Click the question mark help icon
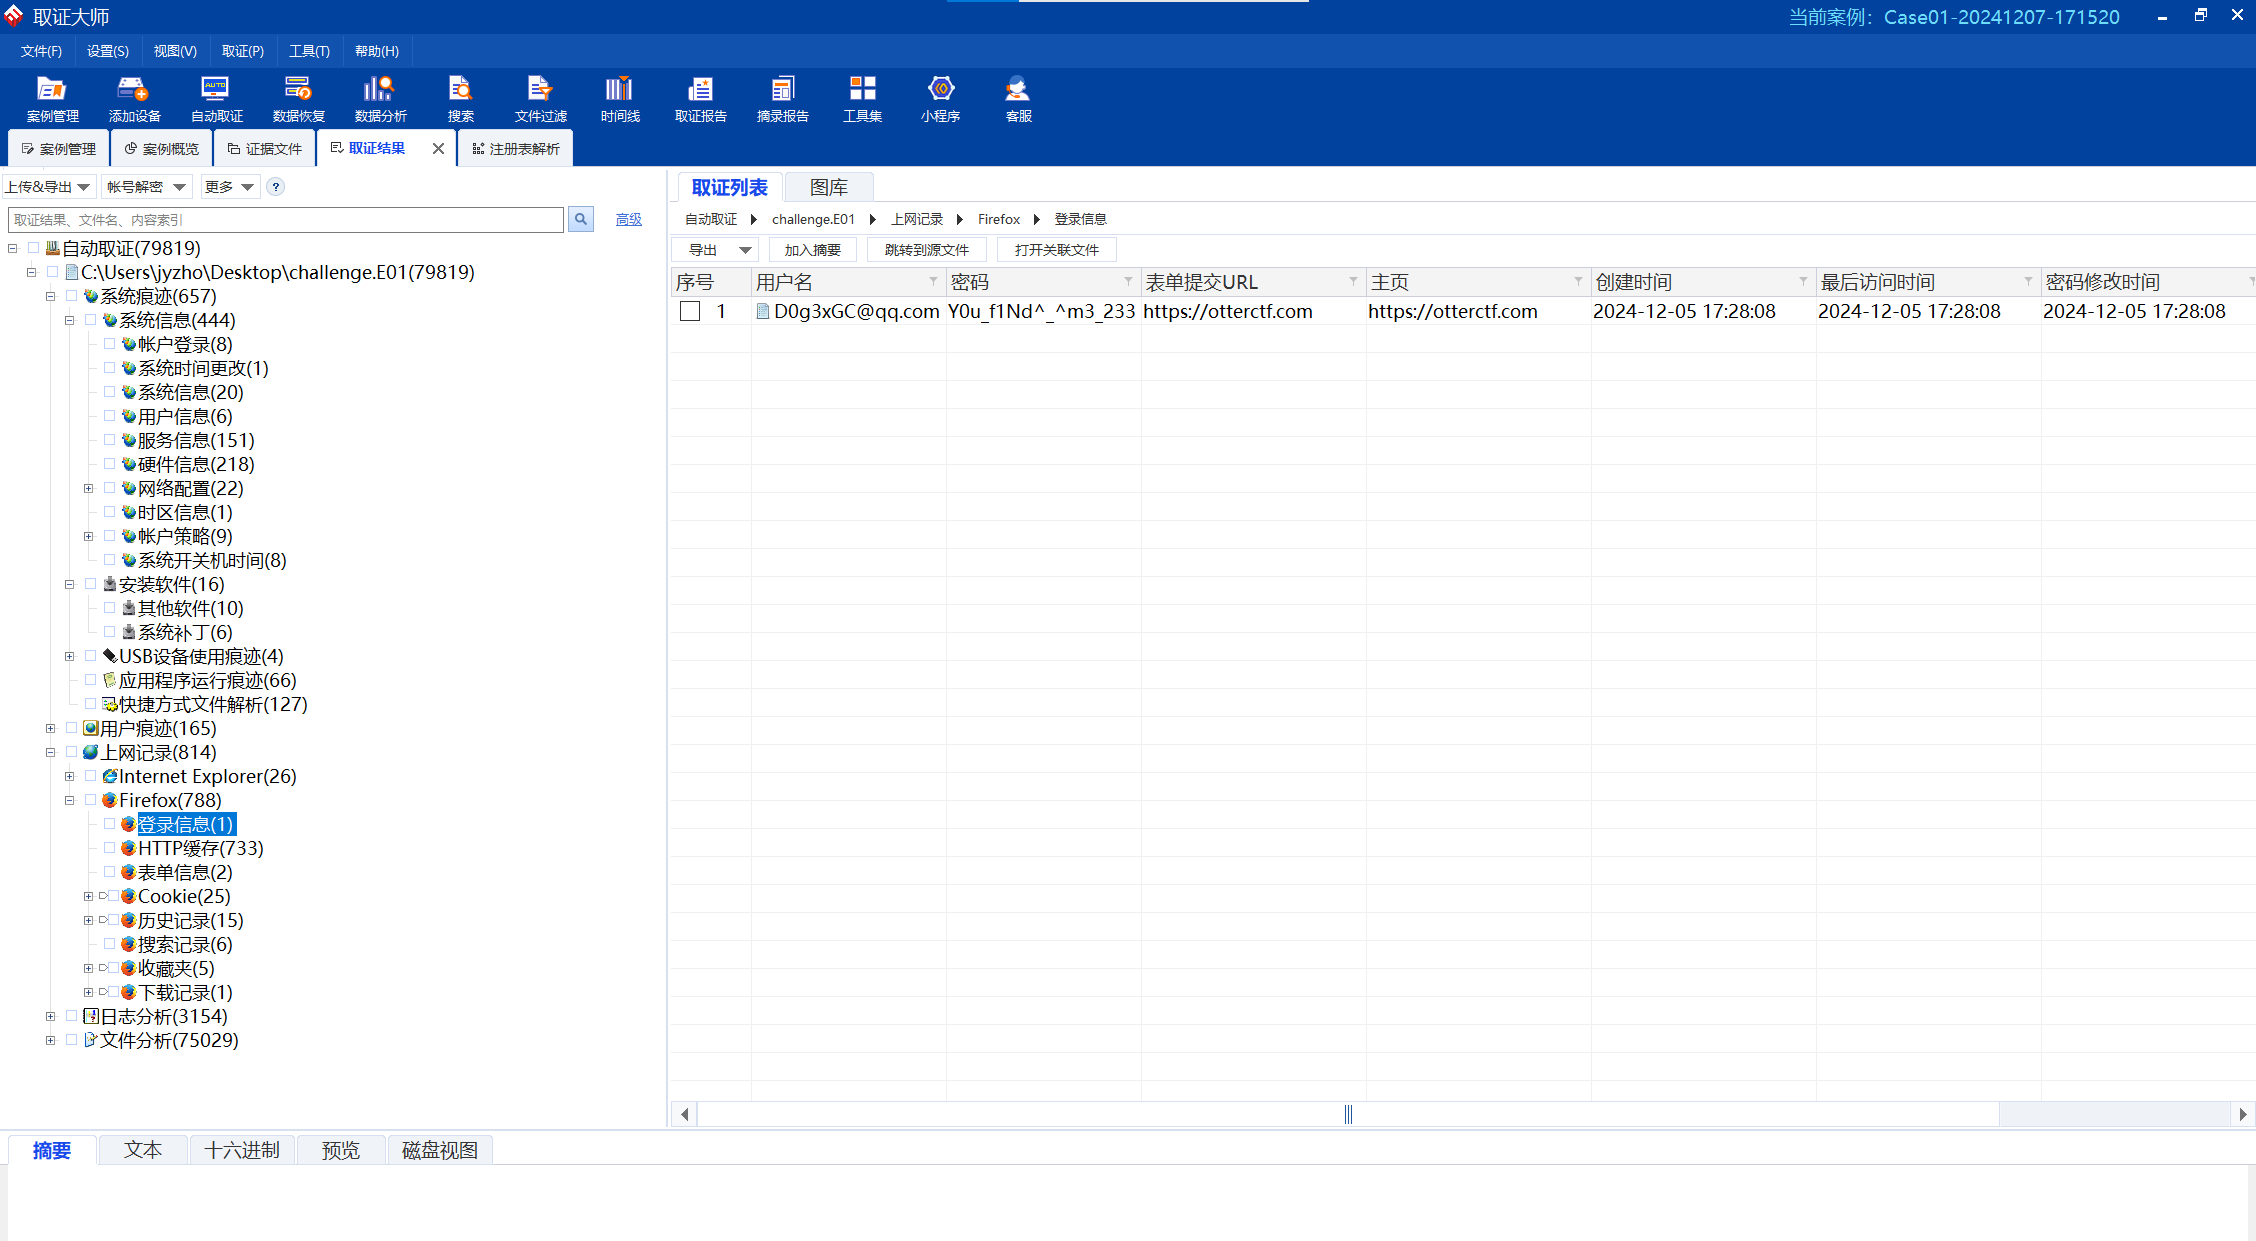 (x=276, y=187)
